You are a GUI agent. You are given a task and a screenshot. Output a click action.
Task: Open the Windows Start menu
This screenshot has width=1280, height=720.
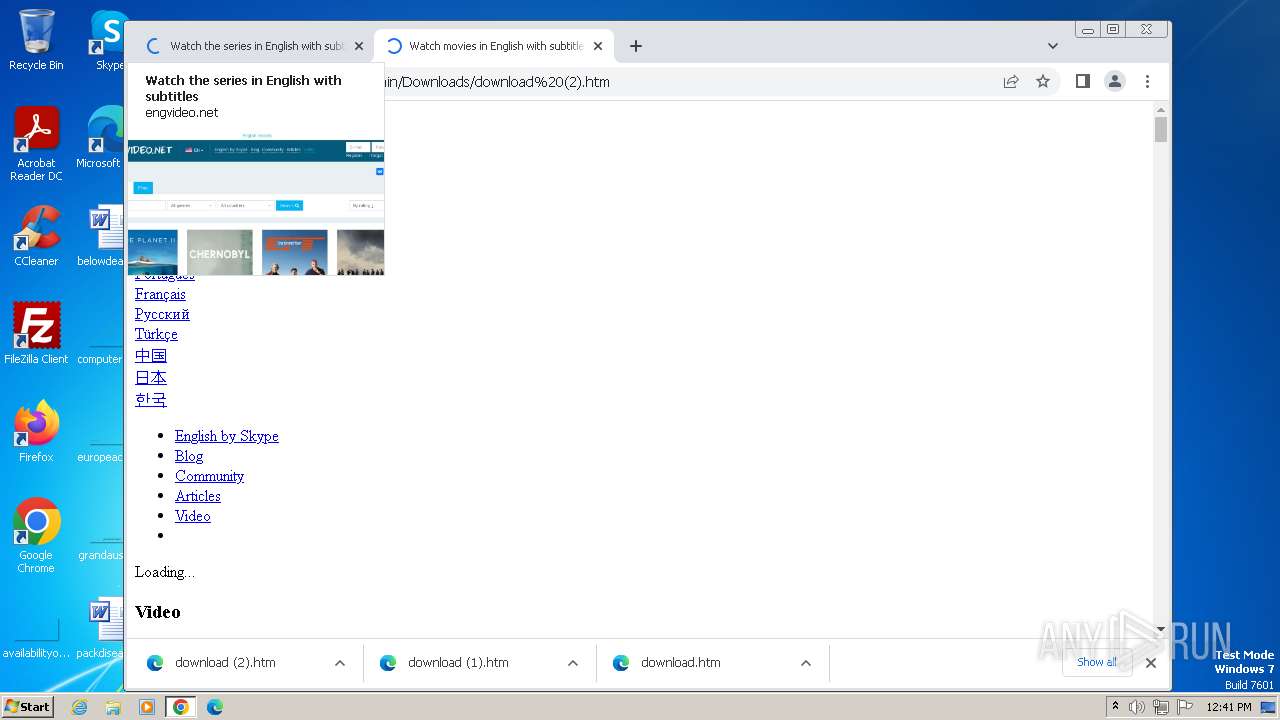click(x=28, y=706)
